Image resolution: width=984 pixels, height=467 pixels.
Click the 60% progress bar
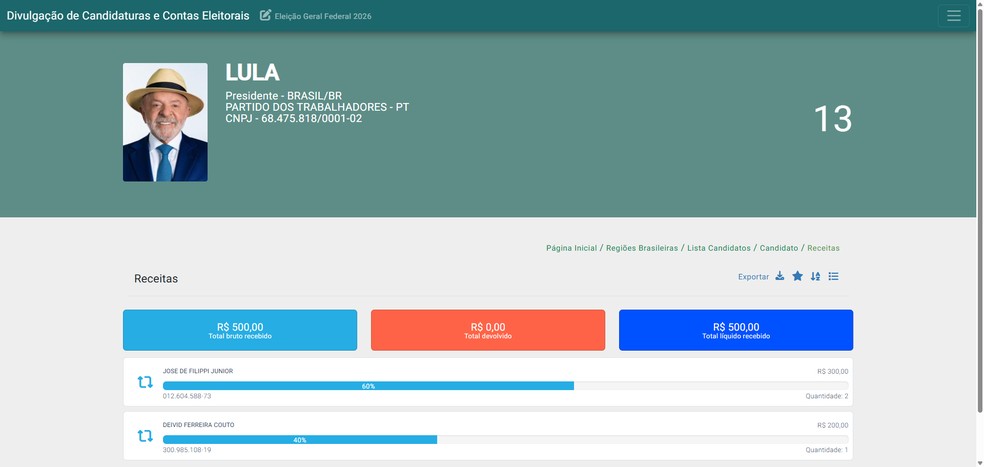(368, 386)
